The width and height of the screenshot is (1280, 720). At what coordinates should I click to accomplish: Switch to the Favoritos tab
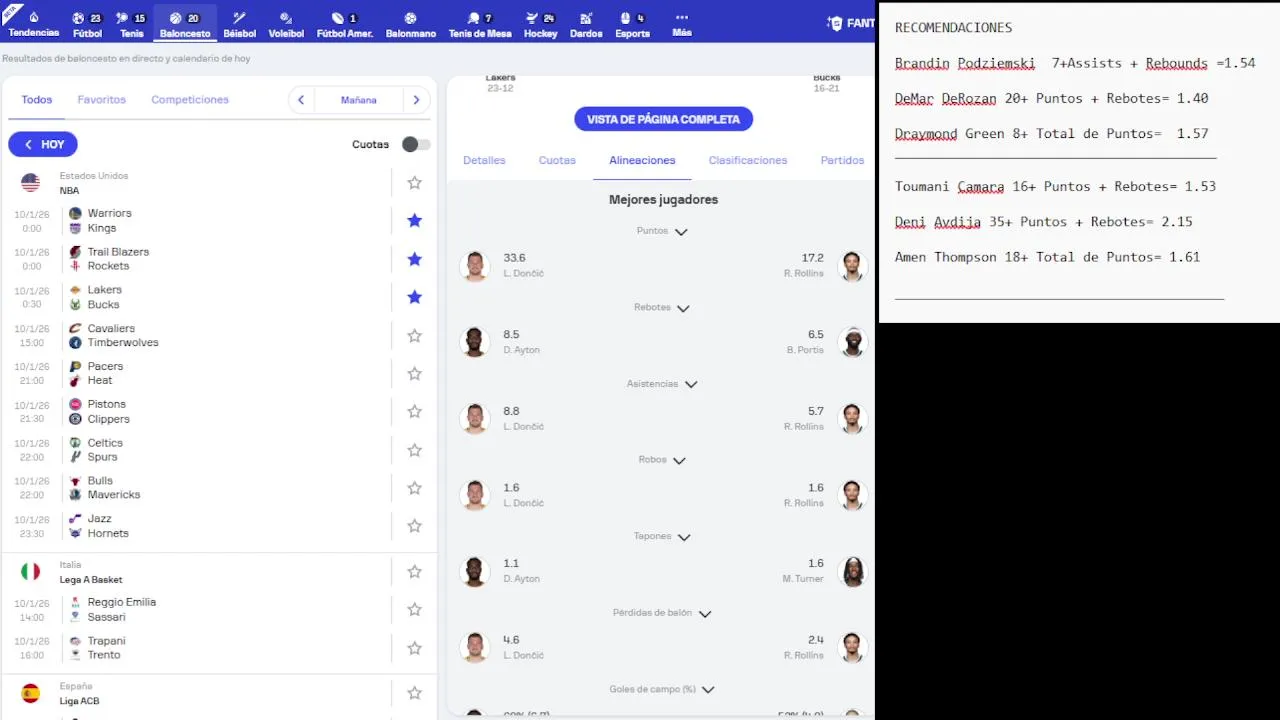click(x=102, y=100)
